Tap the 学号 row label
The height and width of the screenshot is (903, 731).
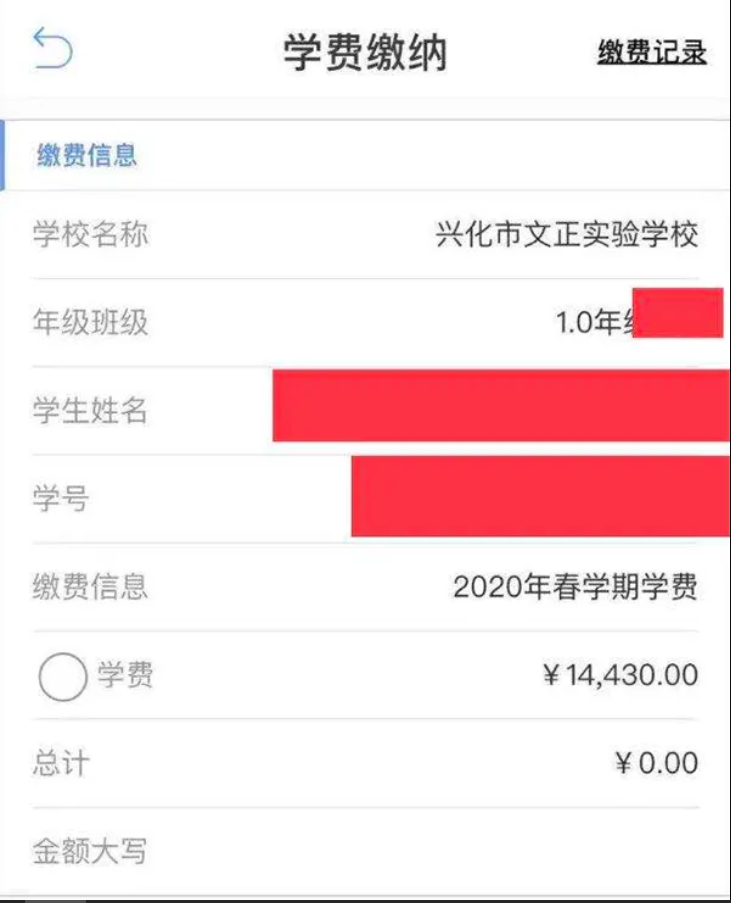pos(60,497)
